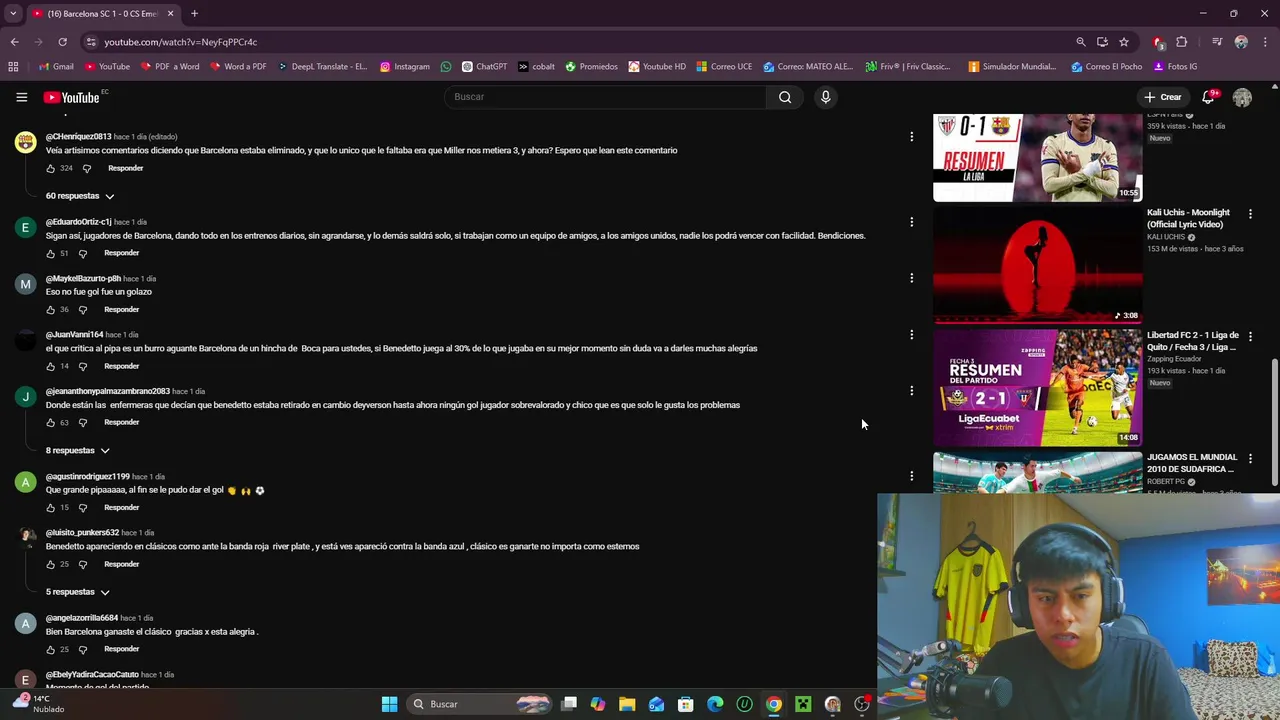
Task: Open options menu for @CHenriquez0813 comment
Action: (911, 136)
